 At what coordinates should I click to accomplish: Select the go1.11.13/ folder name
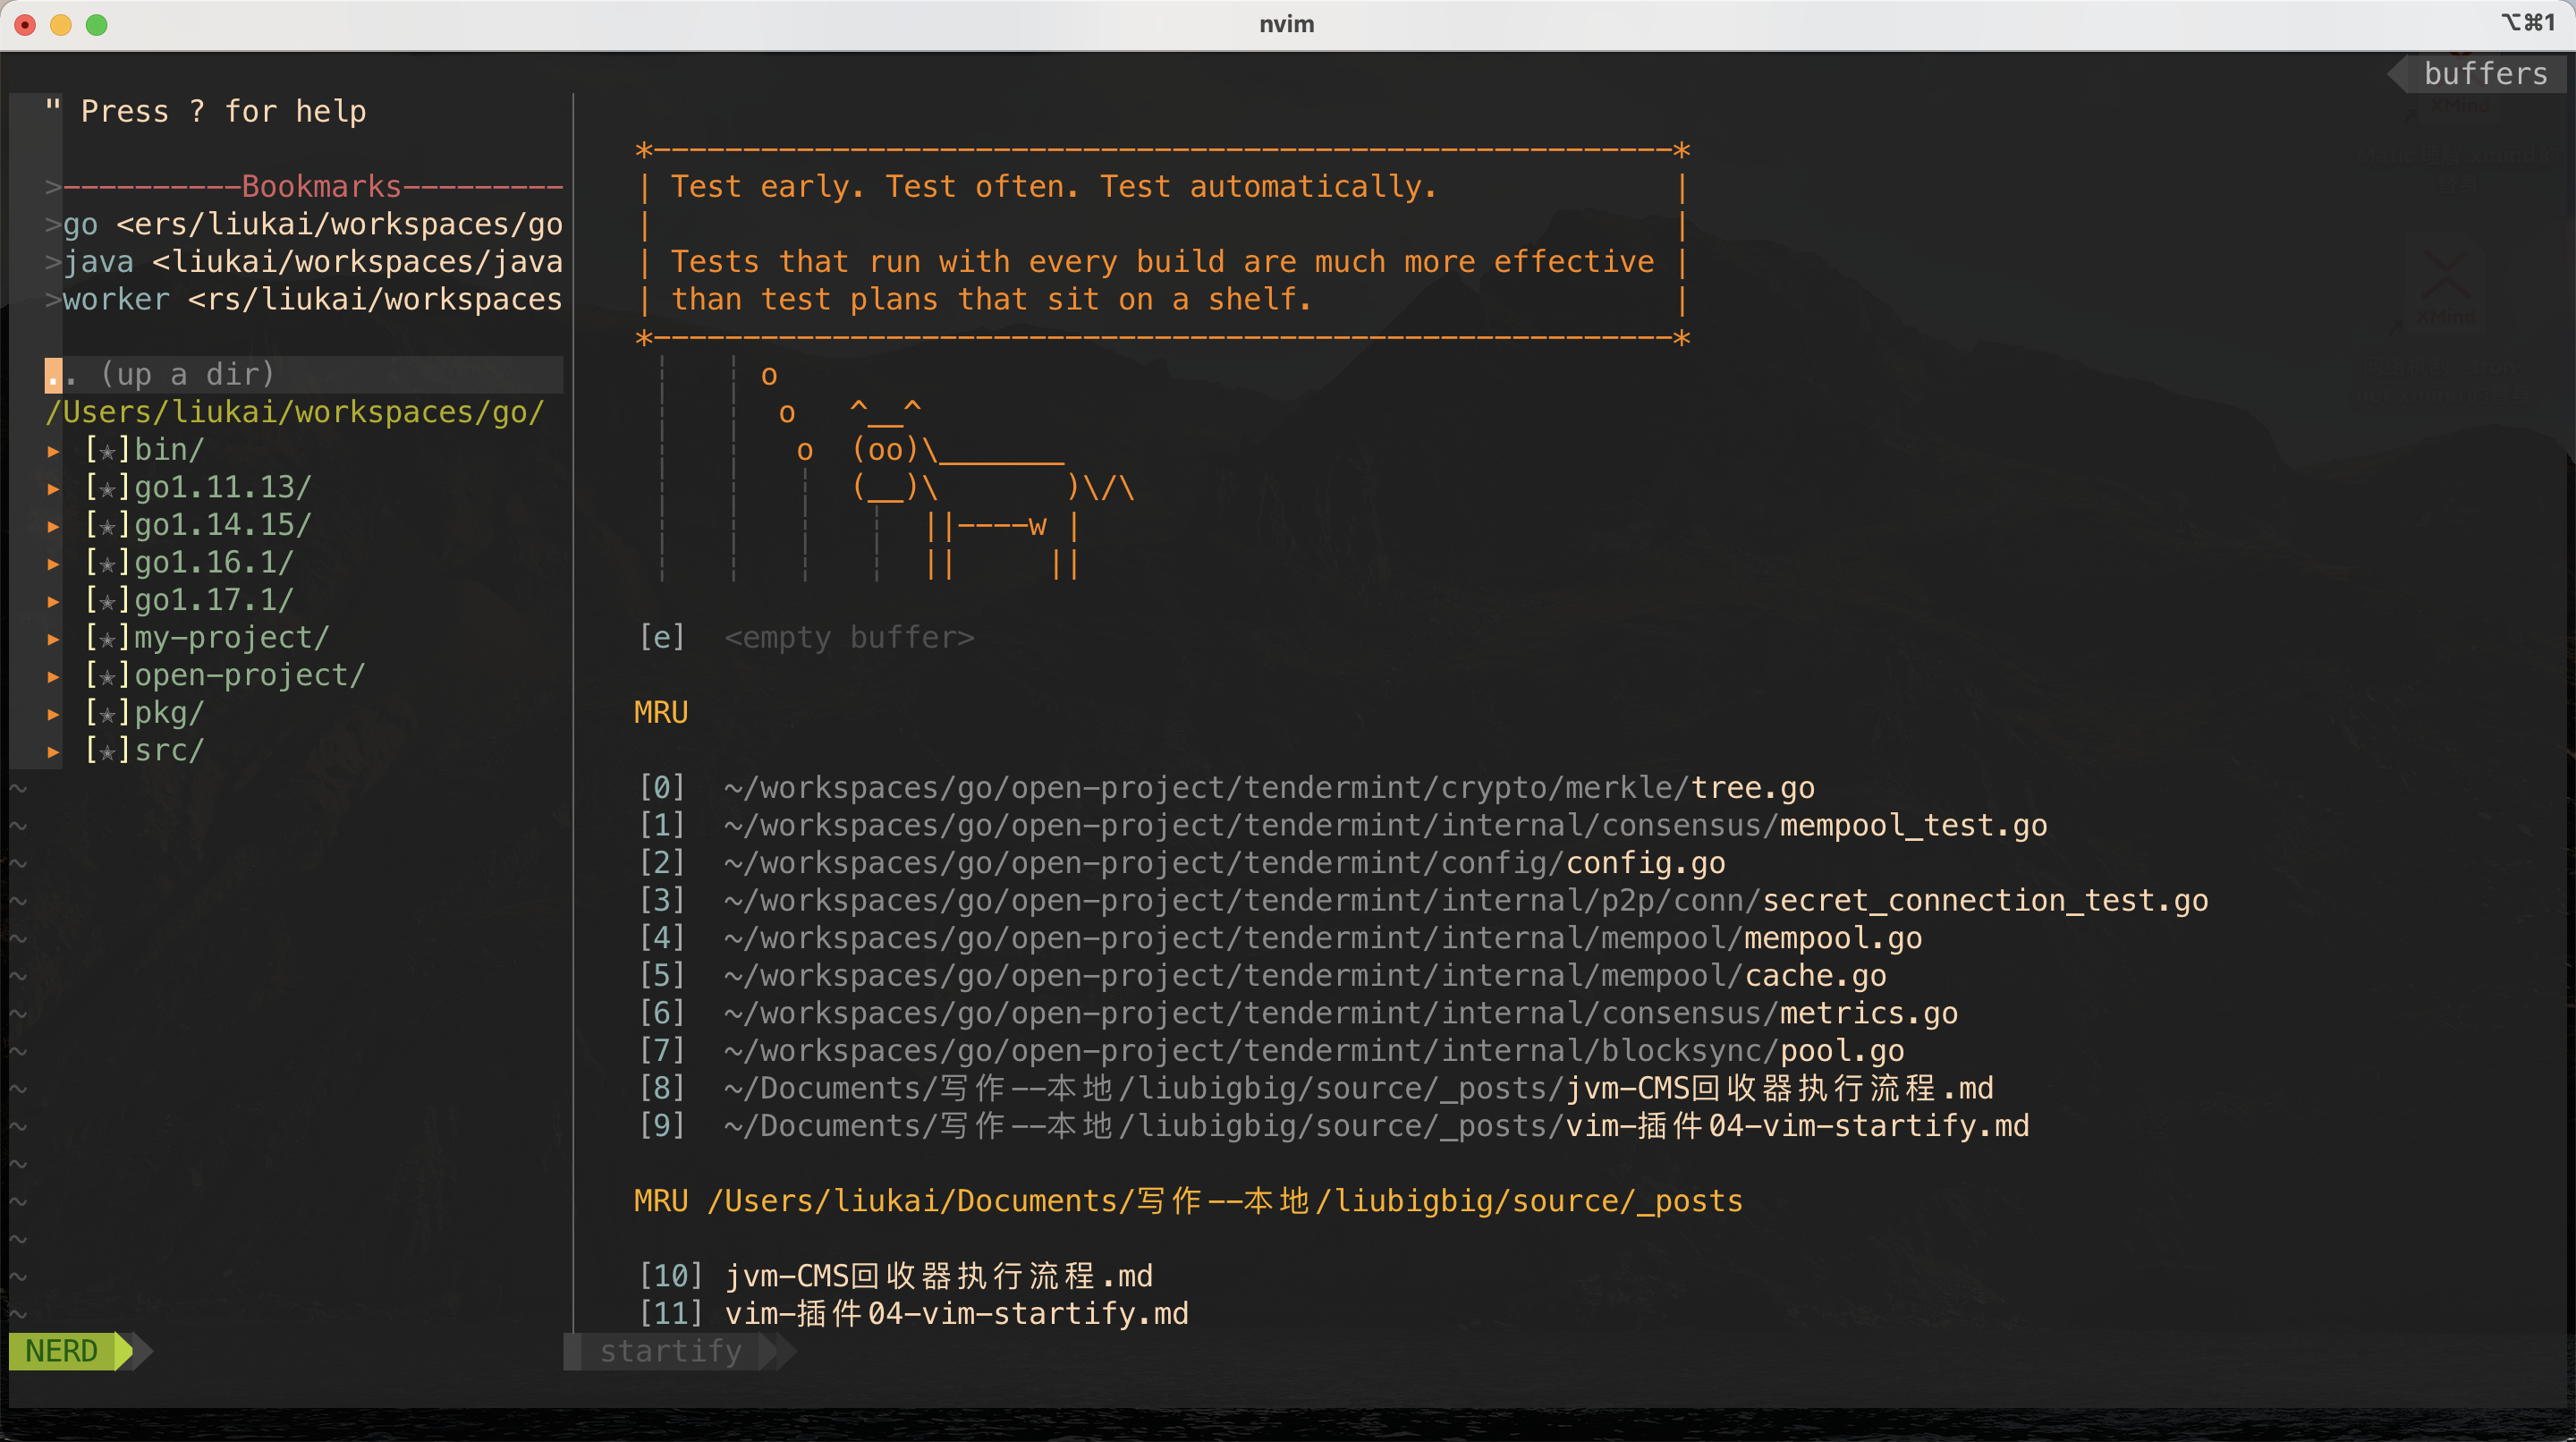[x=223, y=488]
